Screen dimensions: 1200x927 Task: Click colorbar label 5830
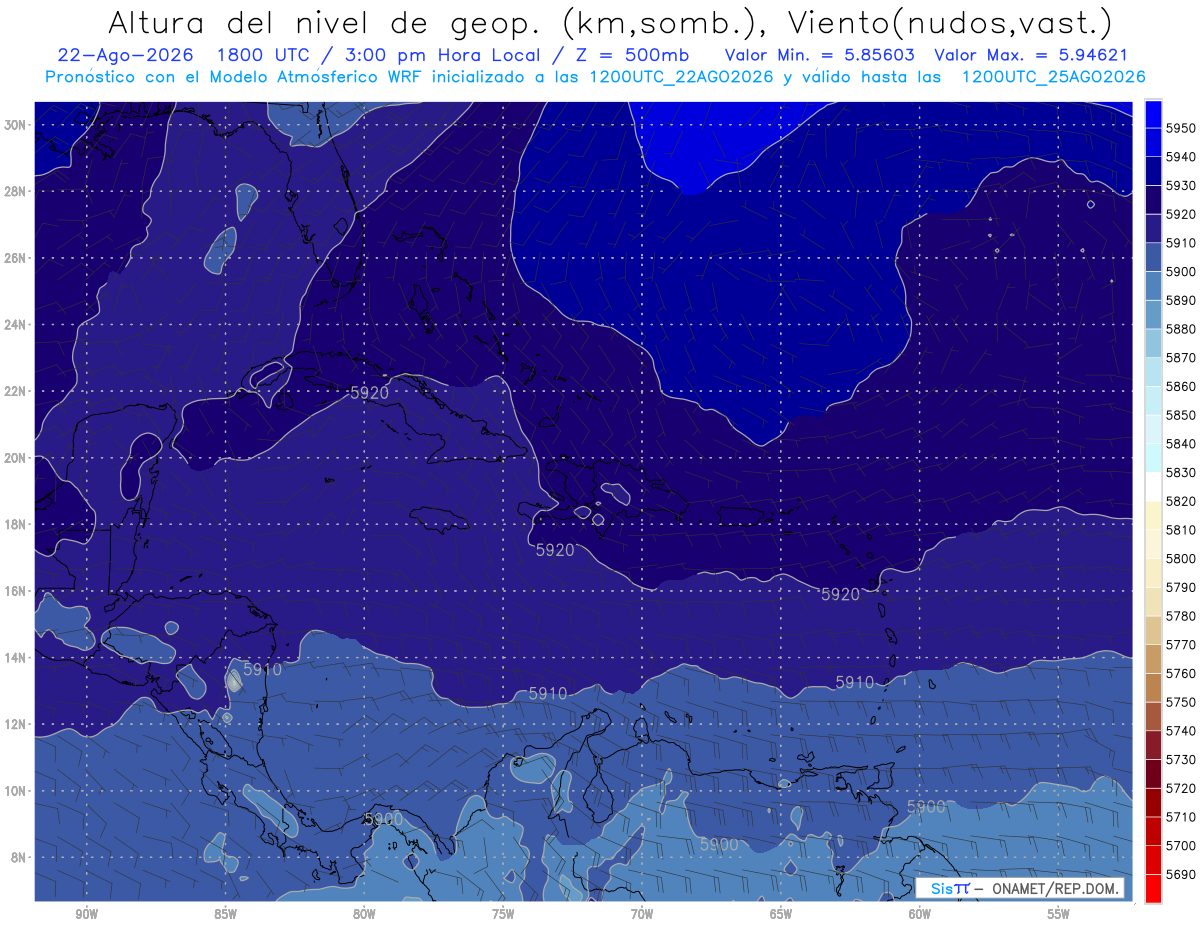pos(1181,473)
